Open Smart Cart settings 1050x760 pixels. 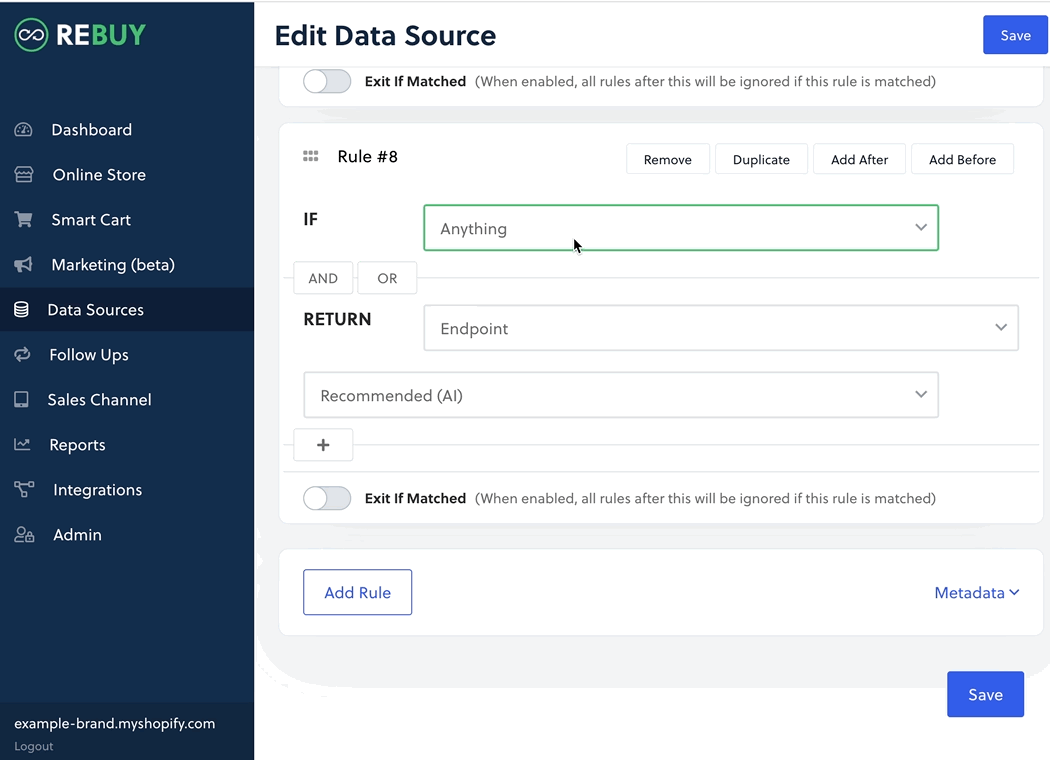coord(91,220)
